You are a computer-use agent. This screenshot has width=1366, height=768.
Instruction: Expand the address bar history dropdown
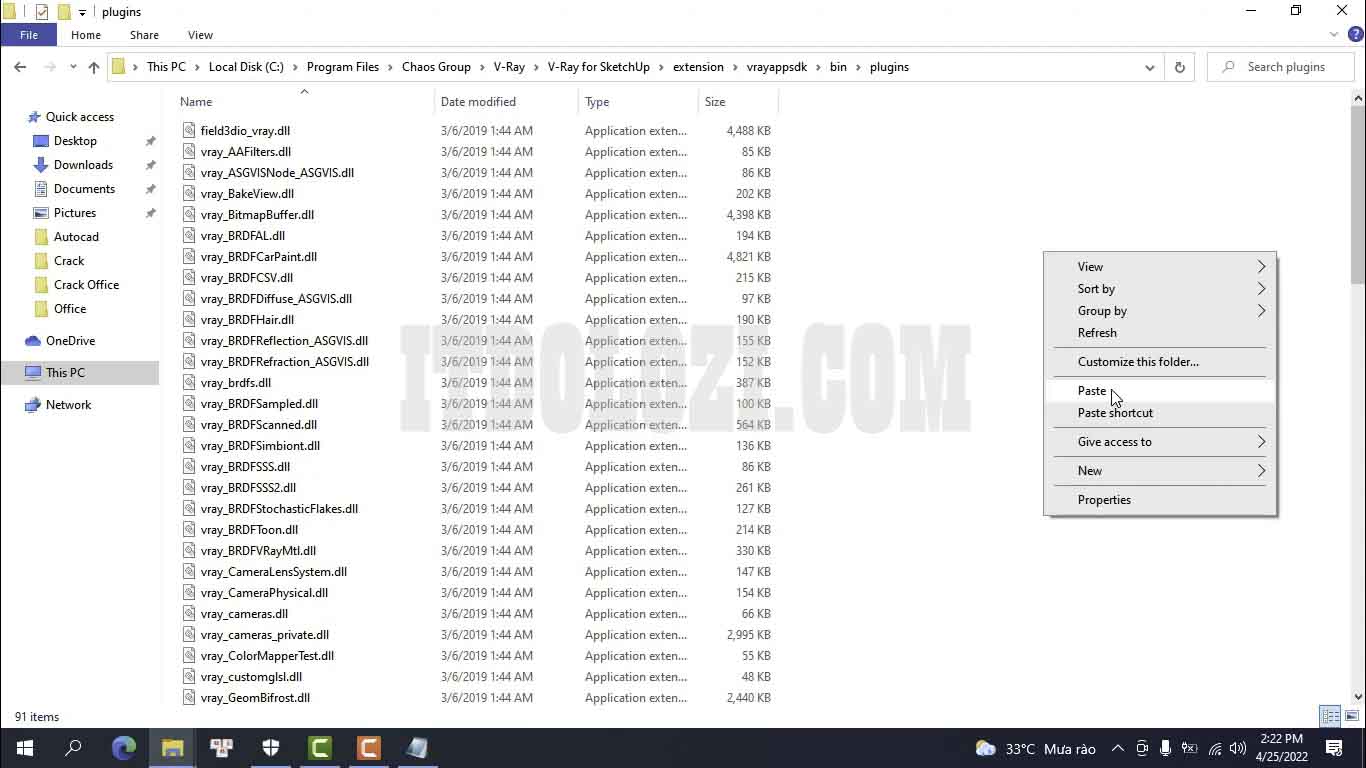[1149, 67]
